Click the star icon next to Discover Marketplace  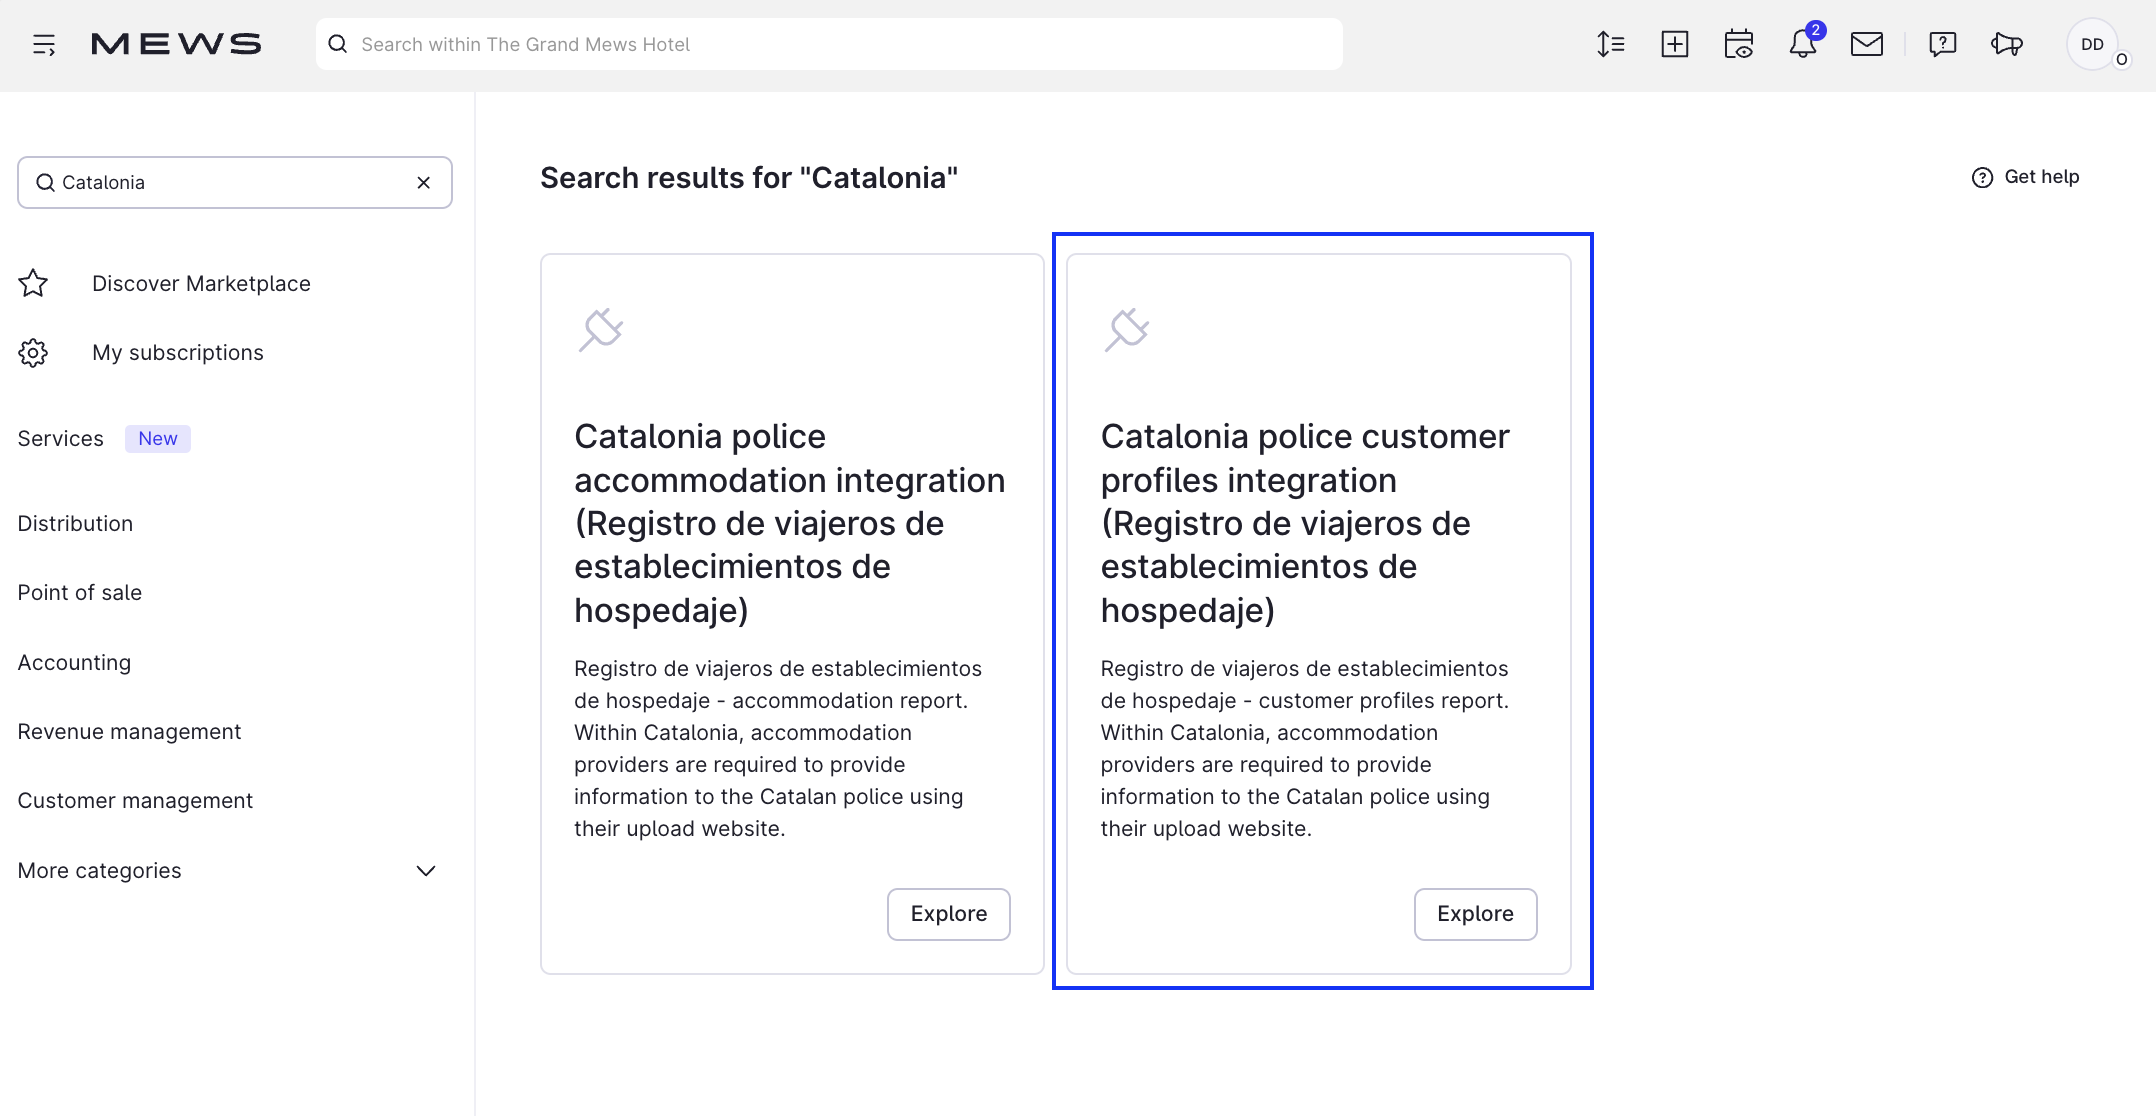coord(33,283)
